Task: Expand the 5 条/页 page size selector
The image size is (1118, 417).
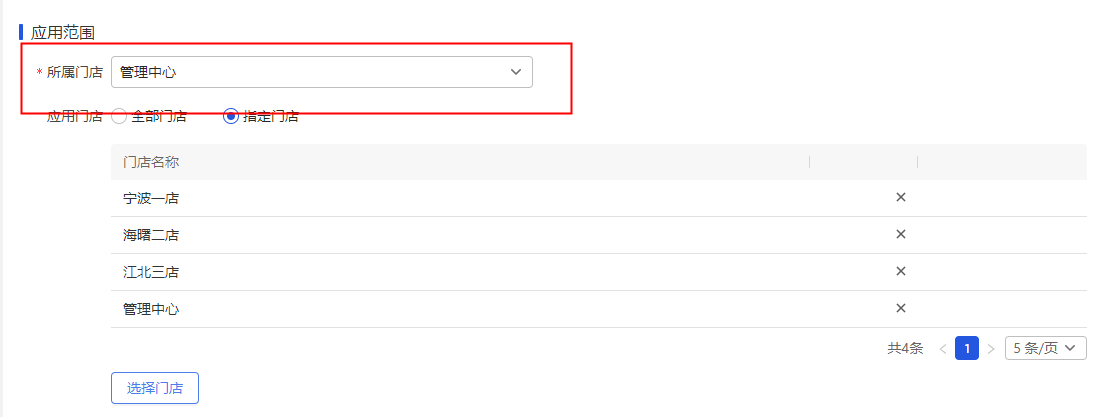Action: coord(1045,348)
